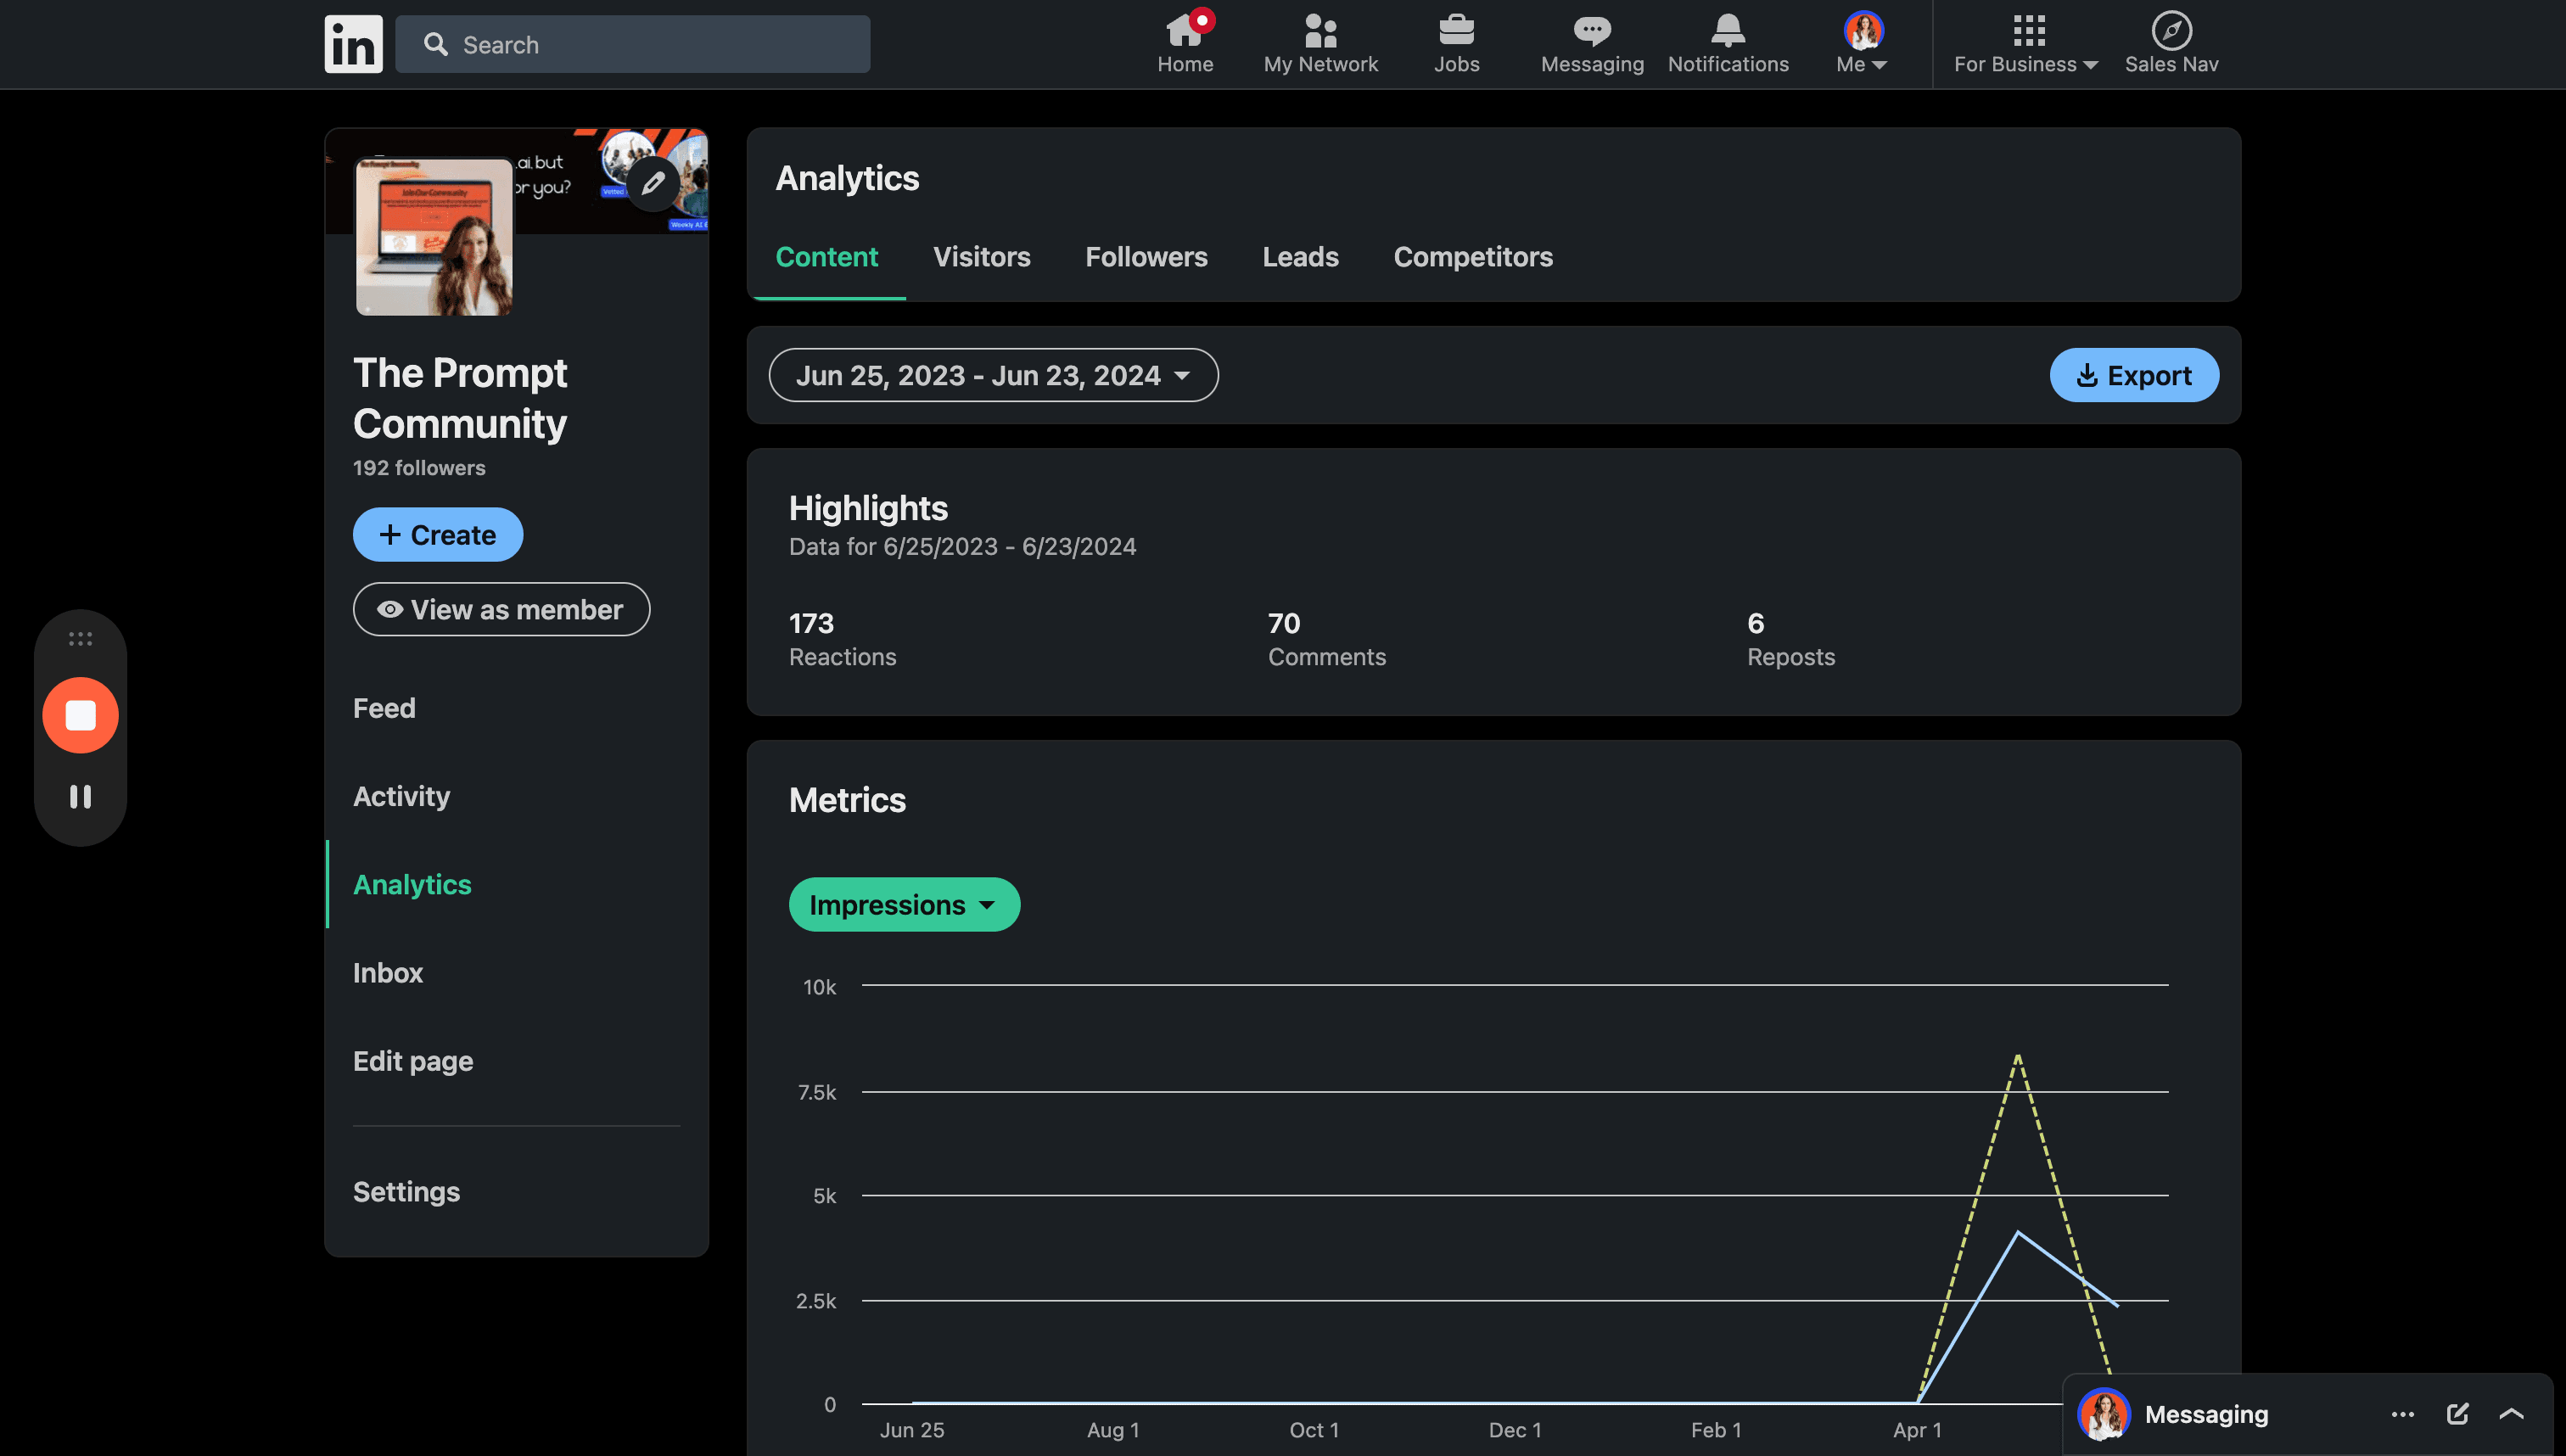Viewport: 2566px width, 1456px height.
Task: Switch to the Competitors tab
Action: pos(1473,257)
